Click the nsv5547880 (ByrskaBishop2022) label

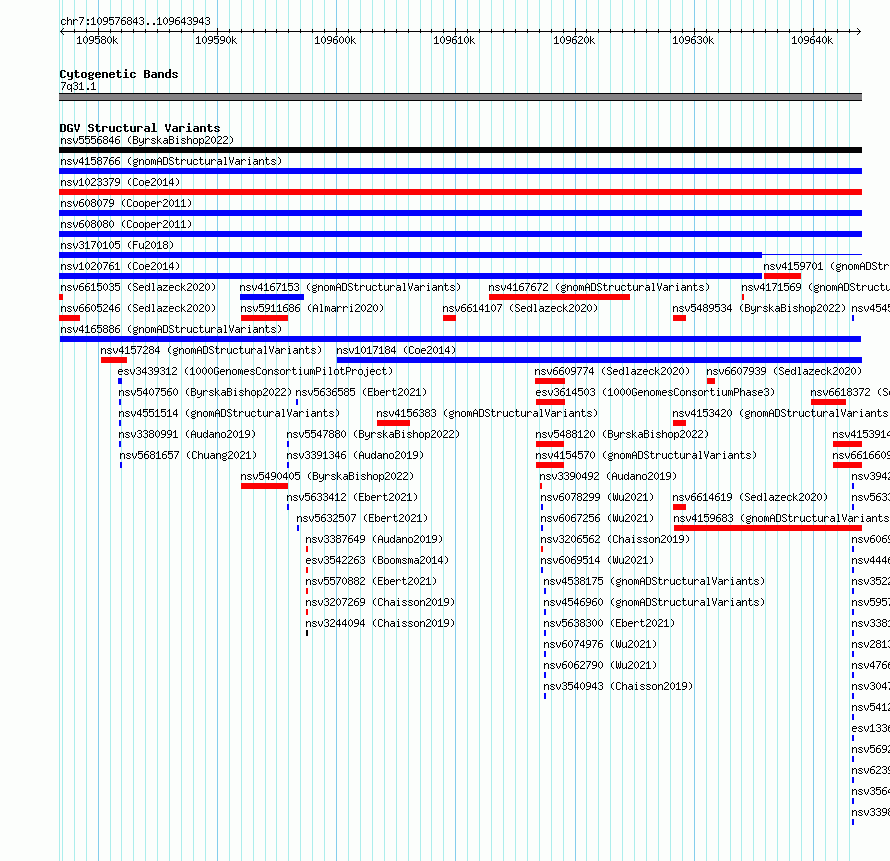coord(373,434)
